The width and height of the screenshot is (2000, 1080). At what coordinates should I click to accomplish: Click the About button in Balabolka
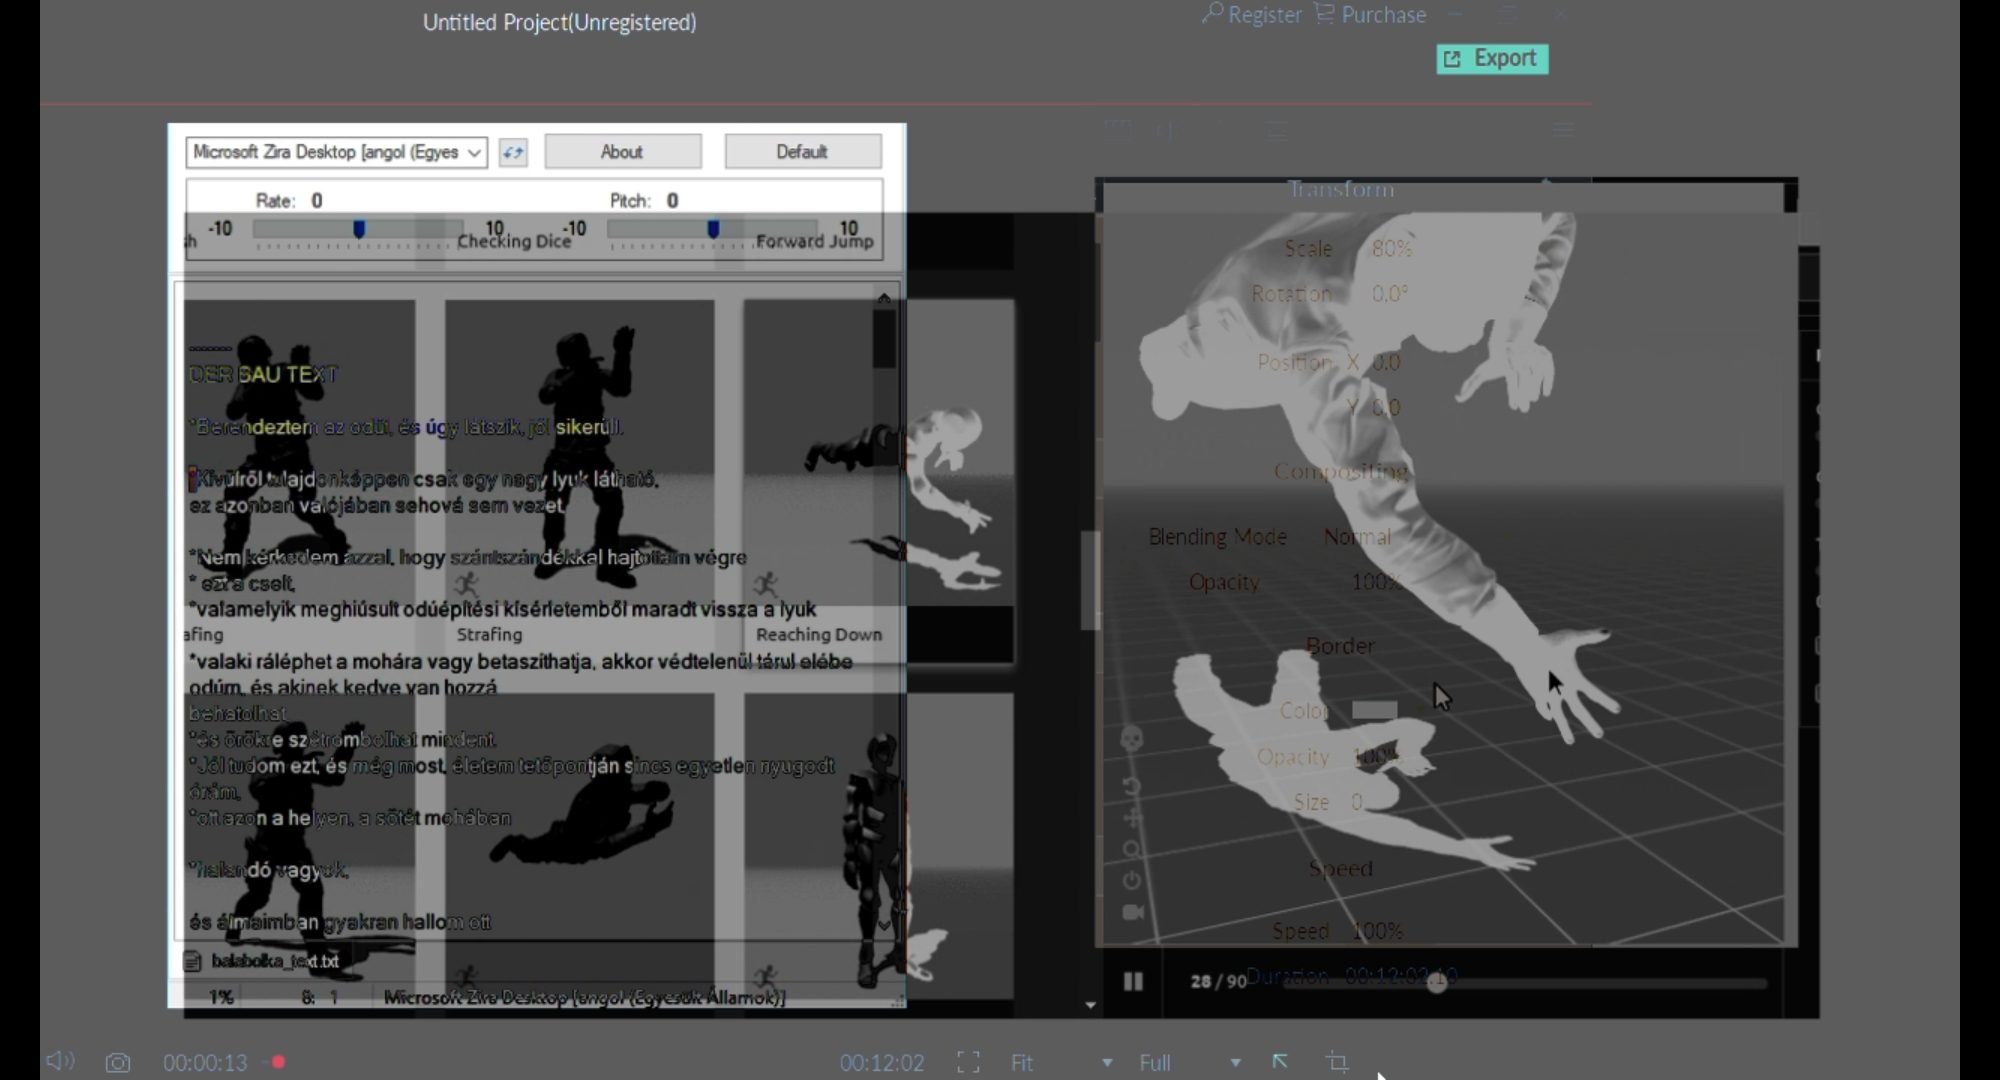click(x=622, y=152)
